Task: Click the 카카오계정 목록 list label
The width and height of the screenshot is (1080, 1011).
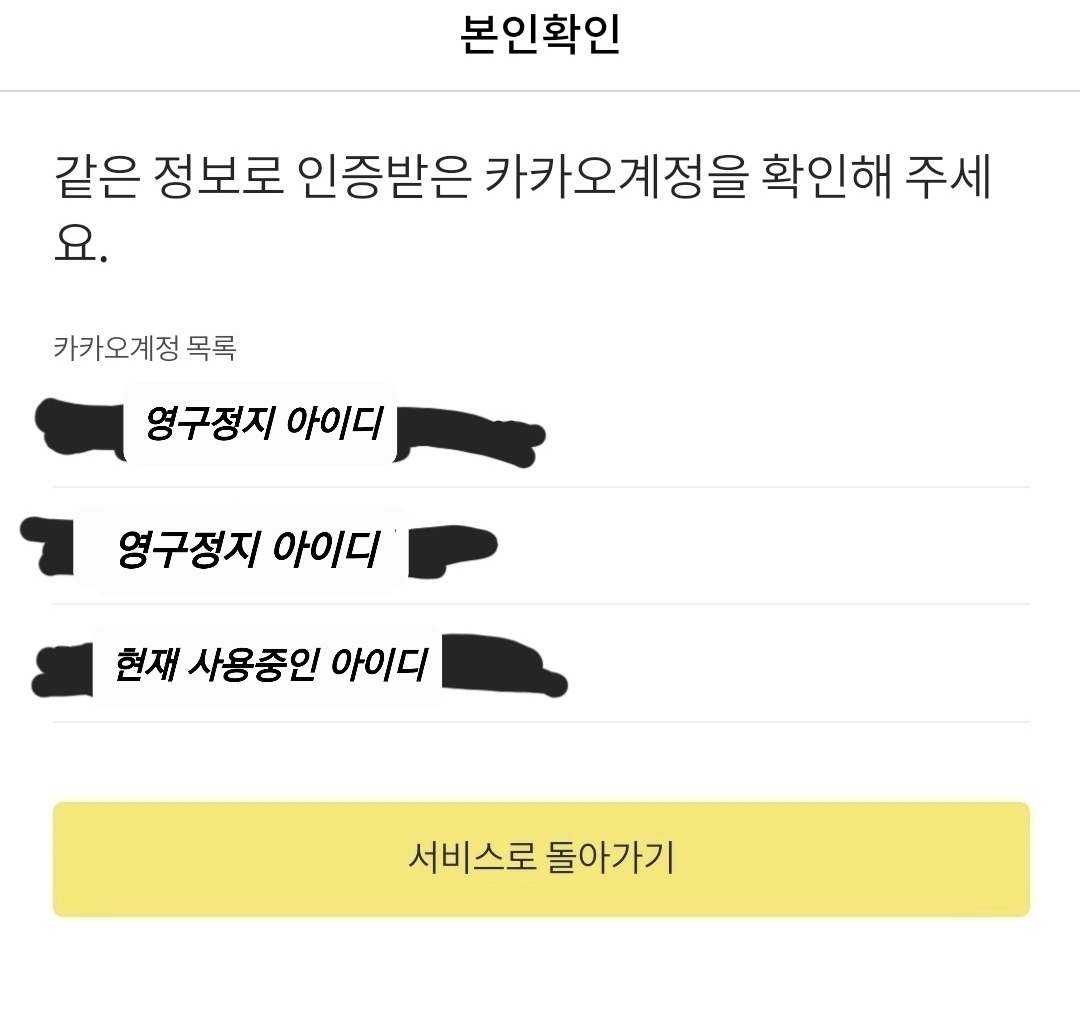Action: point(144,348)
